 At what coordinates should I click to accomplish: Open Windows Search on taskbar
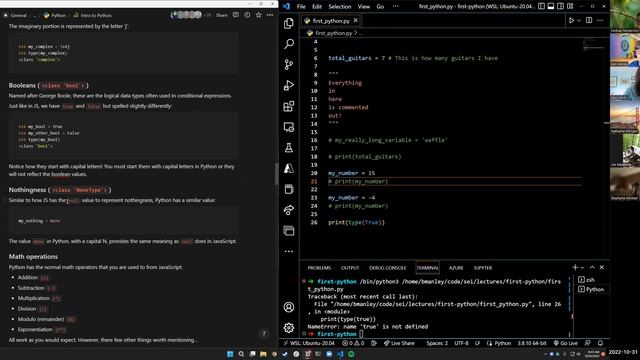click(x=241, y=354)
